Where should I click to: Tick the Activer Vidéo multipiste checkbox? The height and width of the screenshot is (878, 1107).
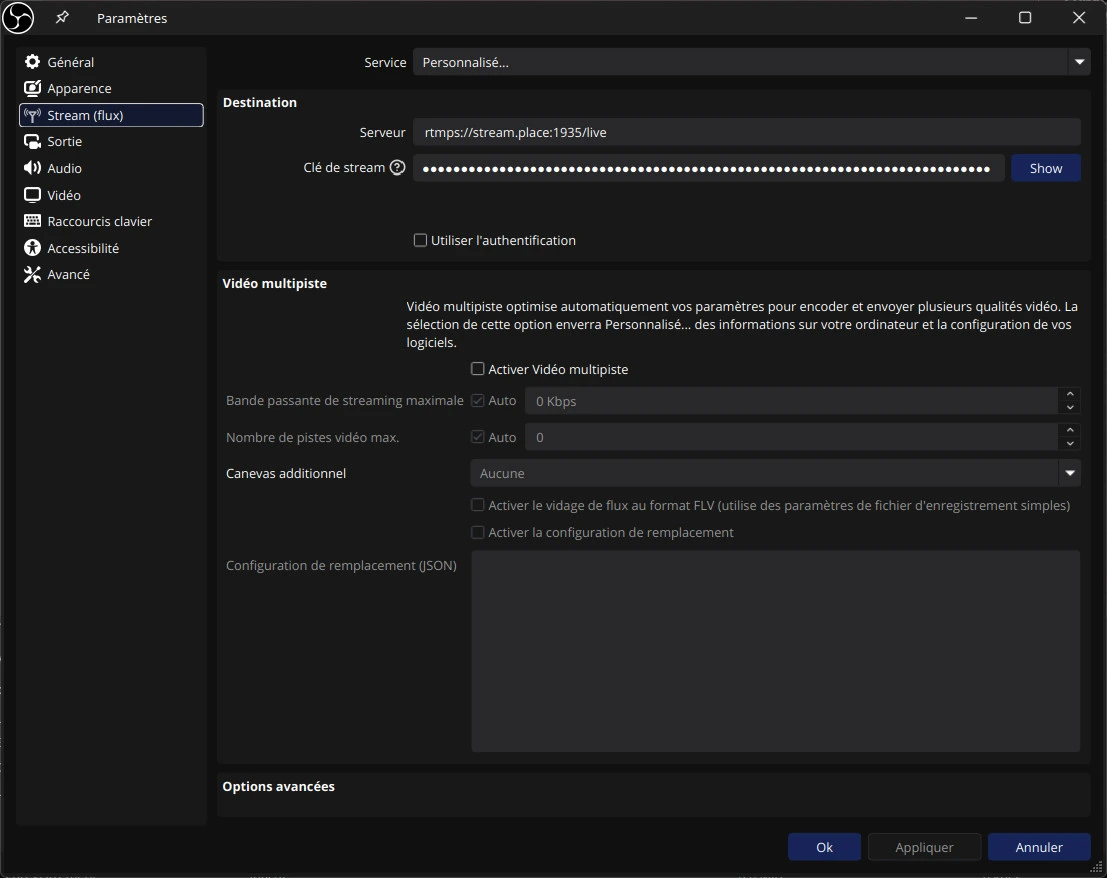coord(478,369)
